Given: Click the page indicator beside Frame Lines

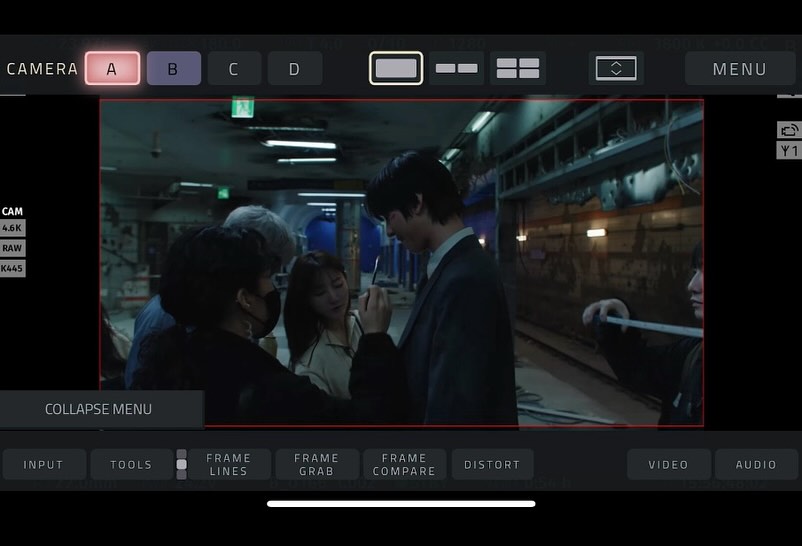Looking at the screenshot, I should [x=181, y=464].
